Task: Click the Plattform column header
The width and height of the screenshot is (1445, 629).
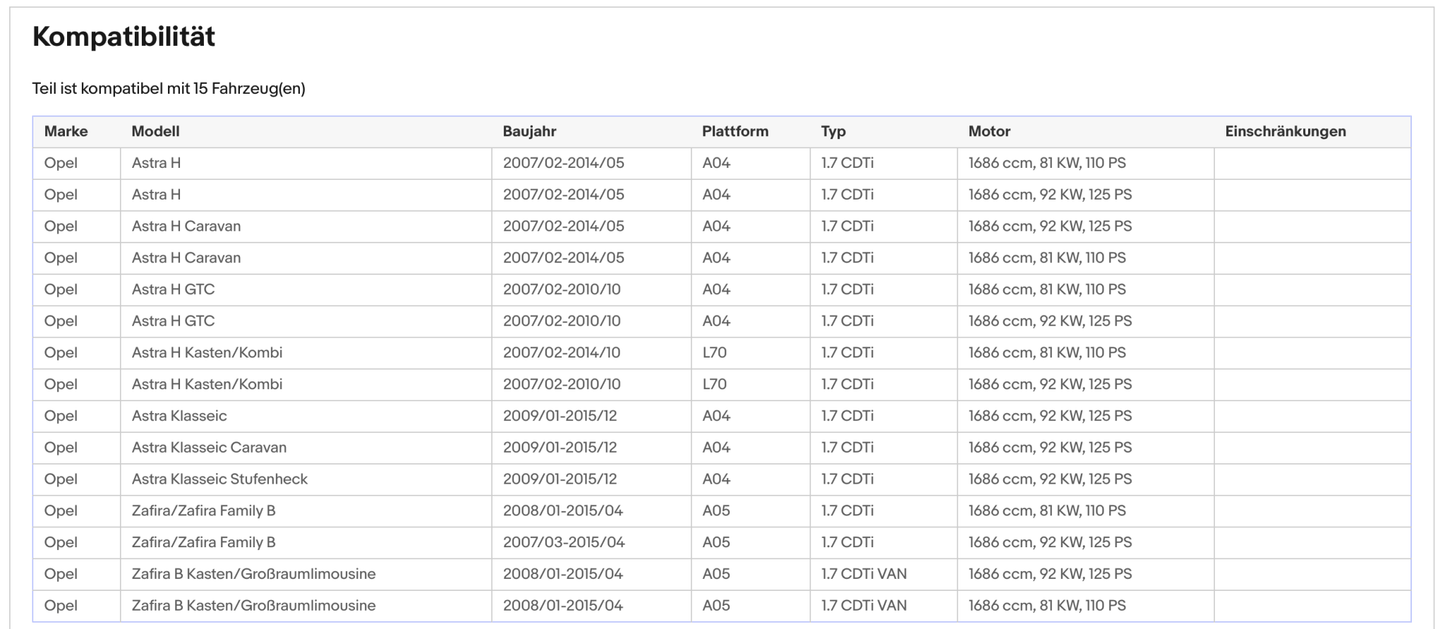Action: tap(735, 131)
